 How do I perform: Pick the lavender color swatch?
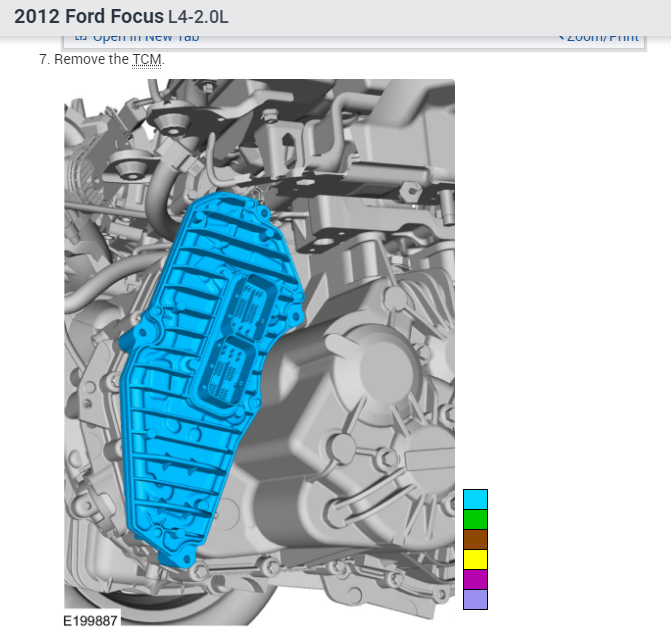pos(475,599)
